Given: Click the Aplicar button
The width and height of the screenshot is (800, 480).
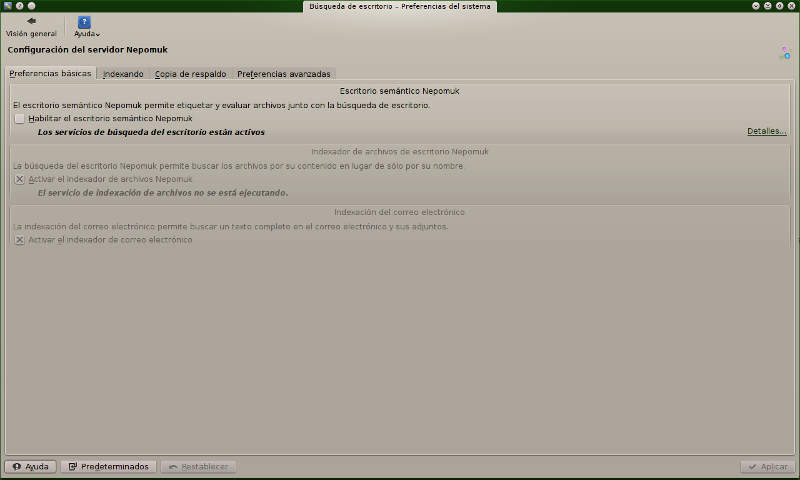Looking at the screenshot, I should 767,466.
